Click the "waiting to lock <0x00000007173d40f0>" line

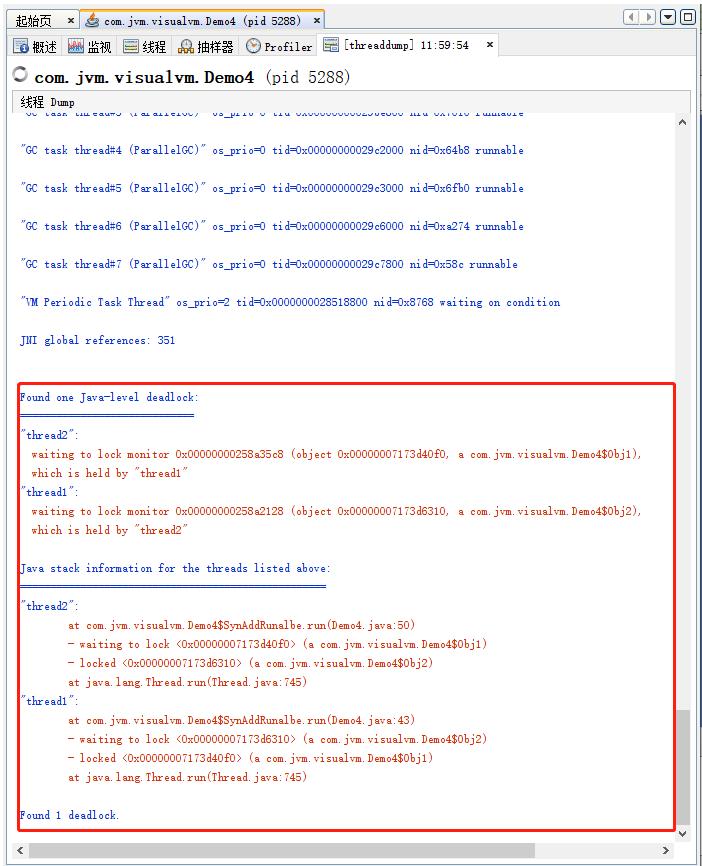(x=277, y=645)
